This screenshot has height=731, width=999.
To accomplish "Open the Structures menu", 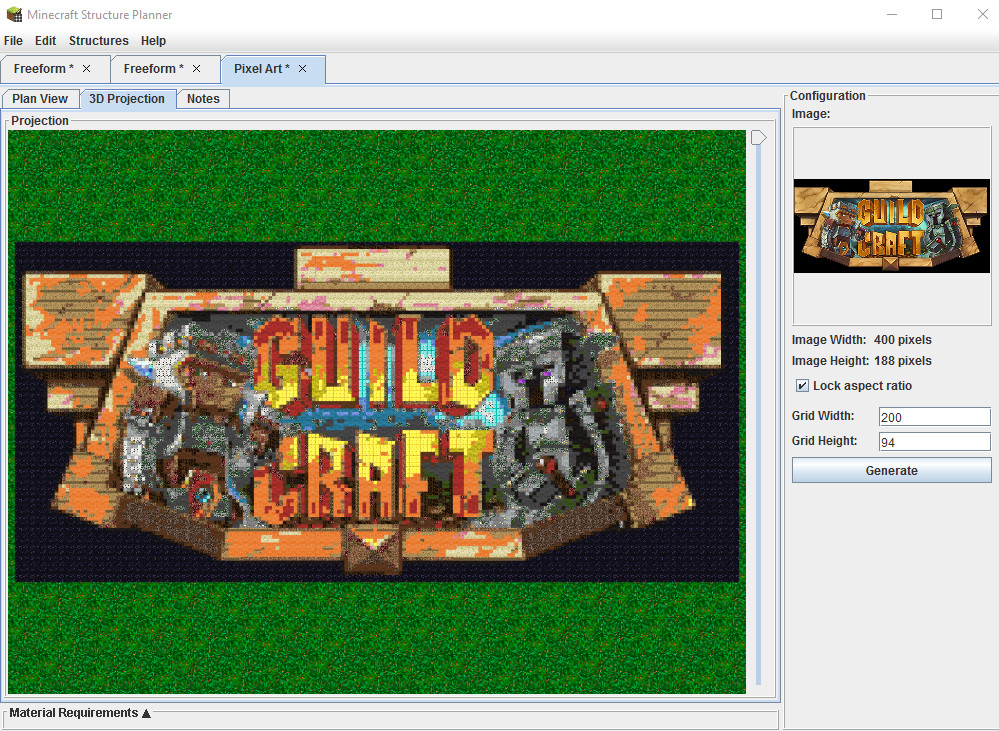I will pyautogui.click(x=99, y=41).
